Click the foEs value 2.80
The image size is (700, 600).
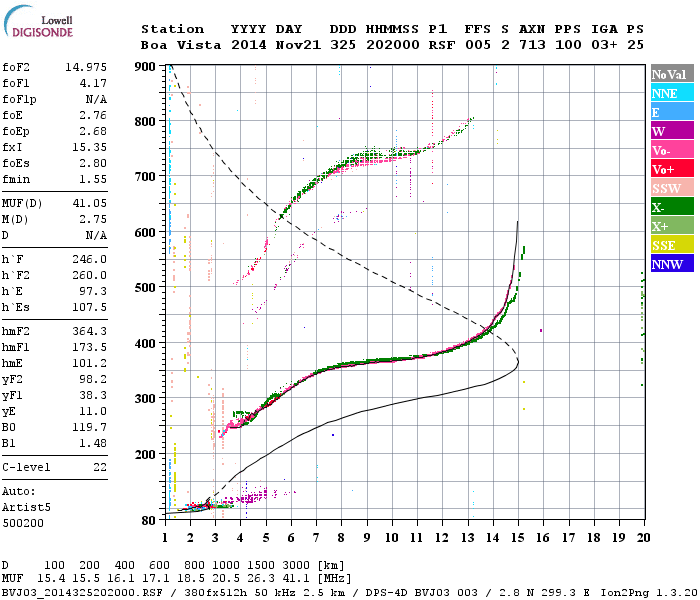[93, 163]
